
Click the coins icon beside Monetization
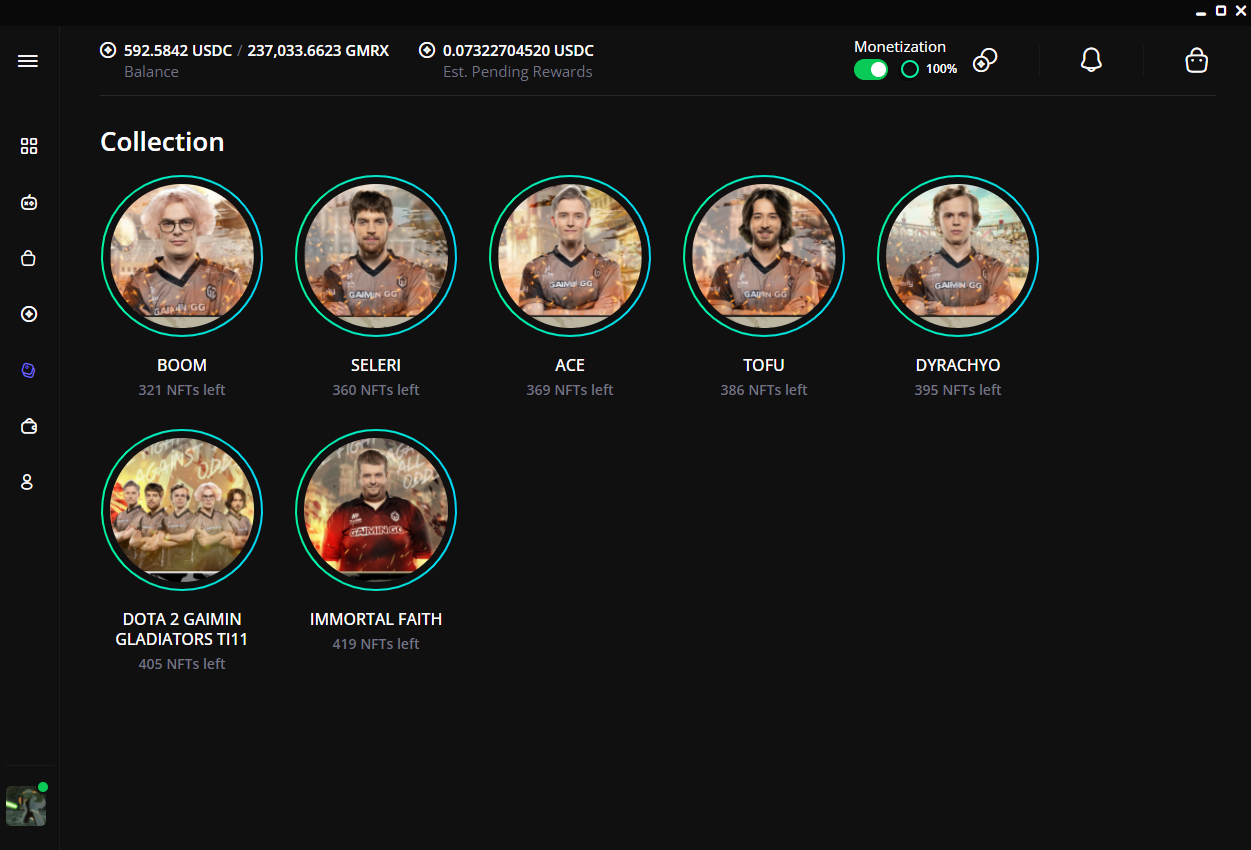985,60
